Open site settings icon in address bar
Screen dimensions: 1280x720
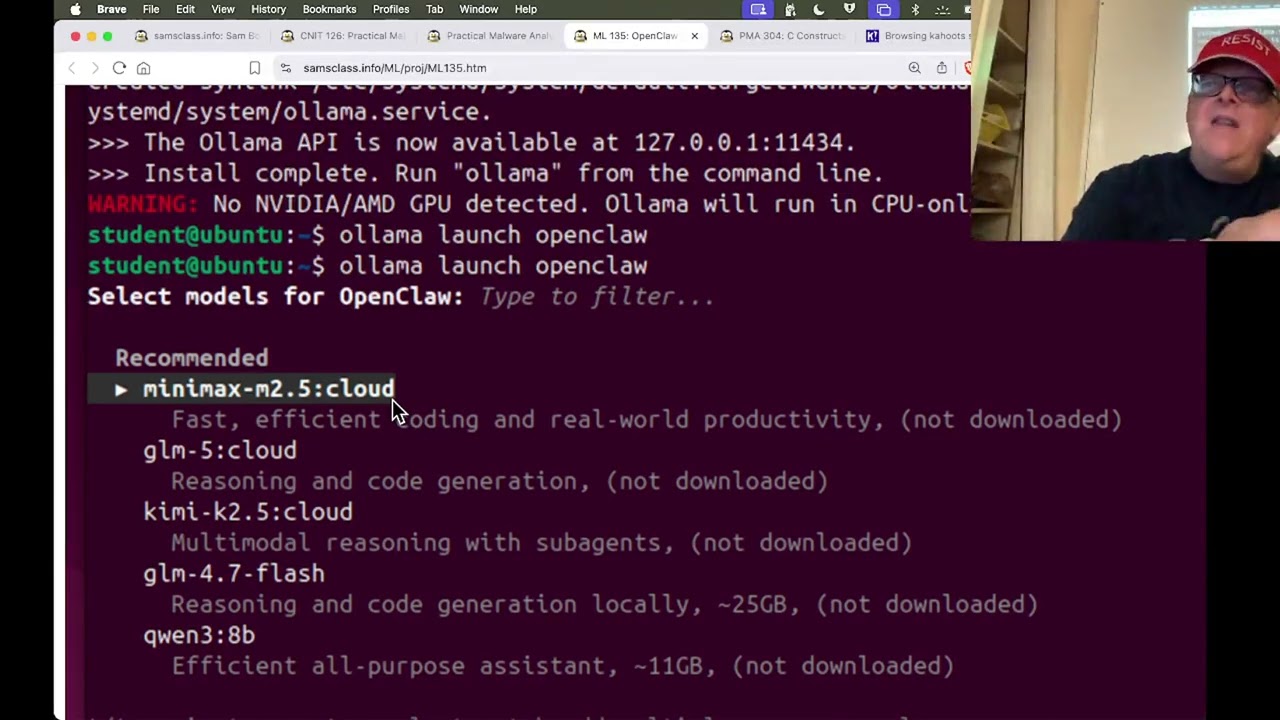point(285,68)
